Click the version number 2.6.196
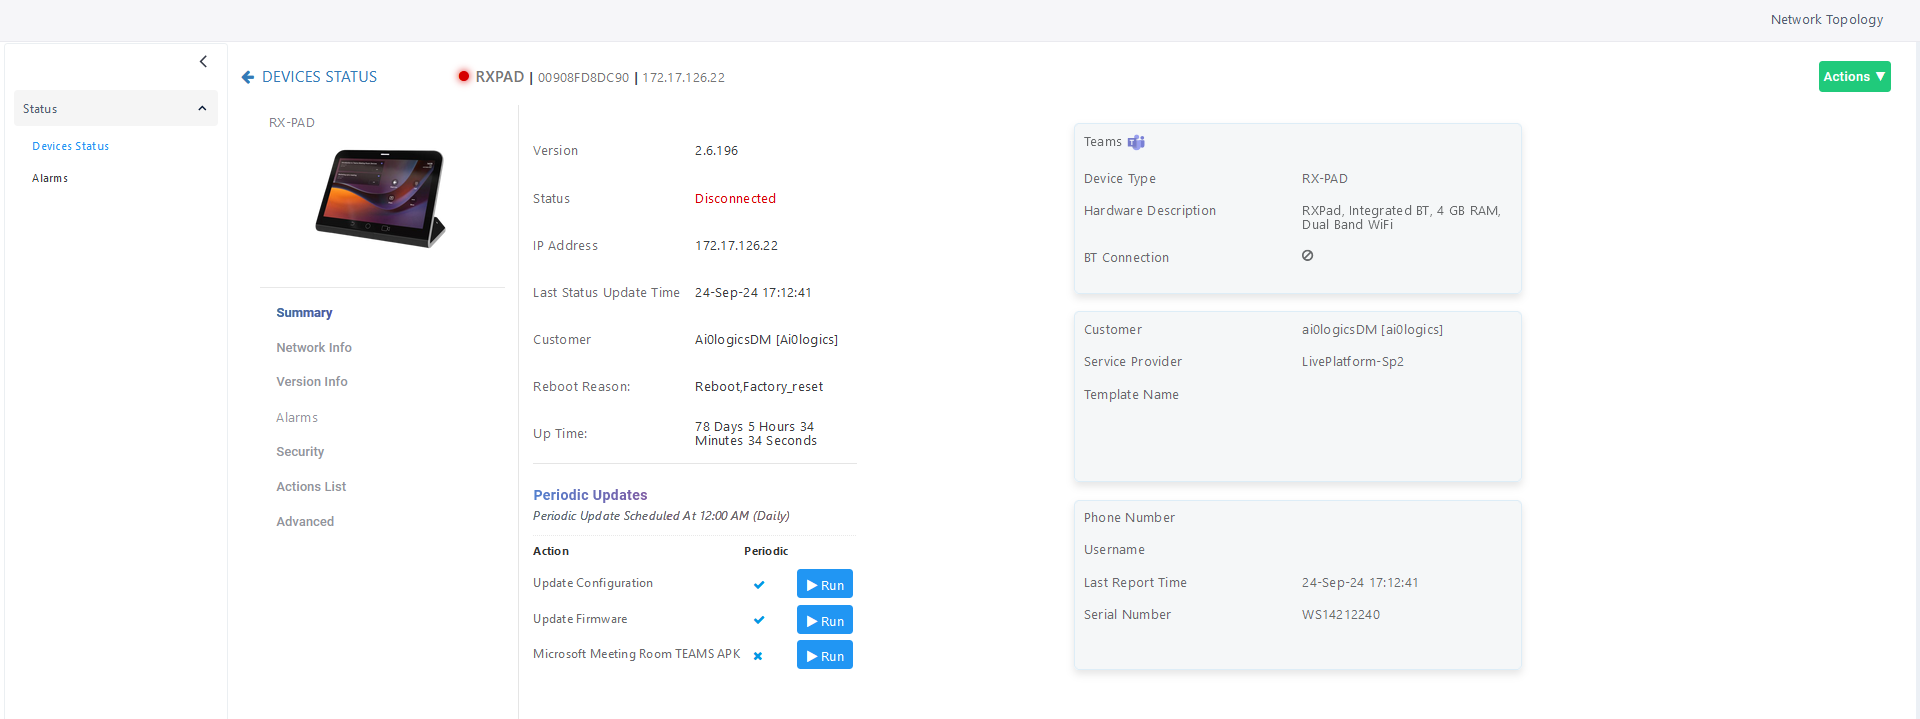 click(x=716, y=151)
